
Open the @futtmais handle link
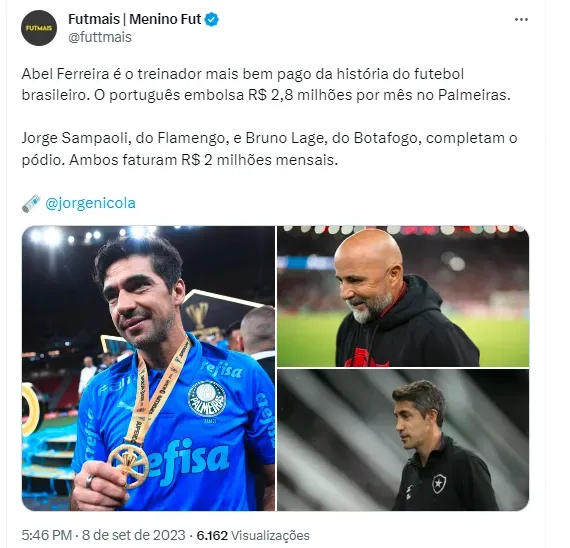(100, 37)
